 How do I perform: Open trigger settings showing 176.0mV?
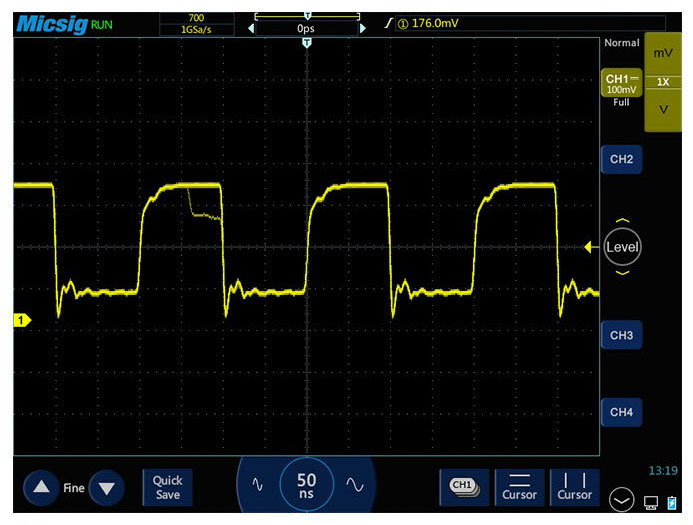(x=430, y=23)
